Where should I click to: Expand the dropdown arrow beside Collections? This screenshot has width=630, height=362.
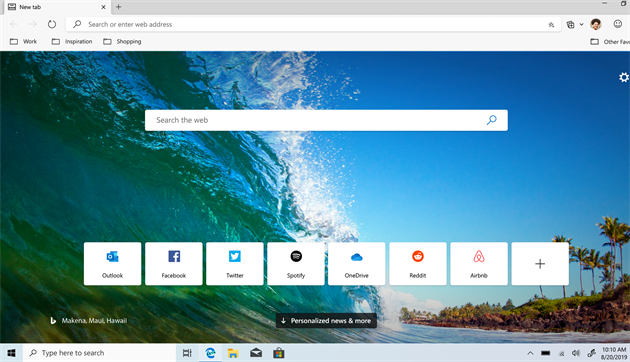[x=581, y=25]
